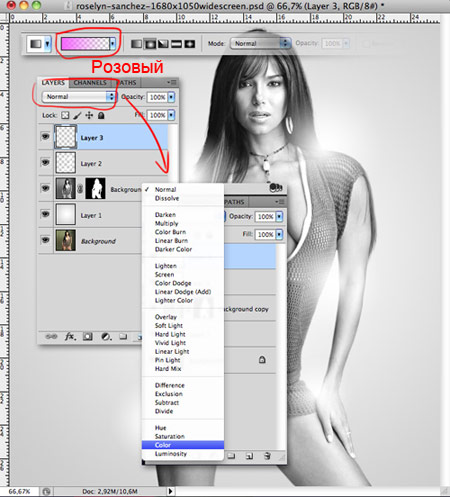Open the fx layer style icon
450x497 pixels.
pos(70,336)
